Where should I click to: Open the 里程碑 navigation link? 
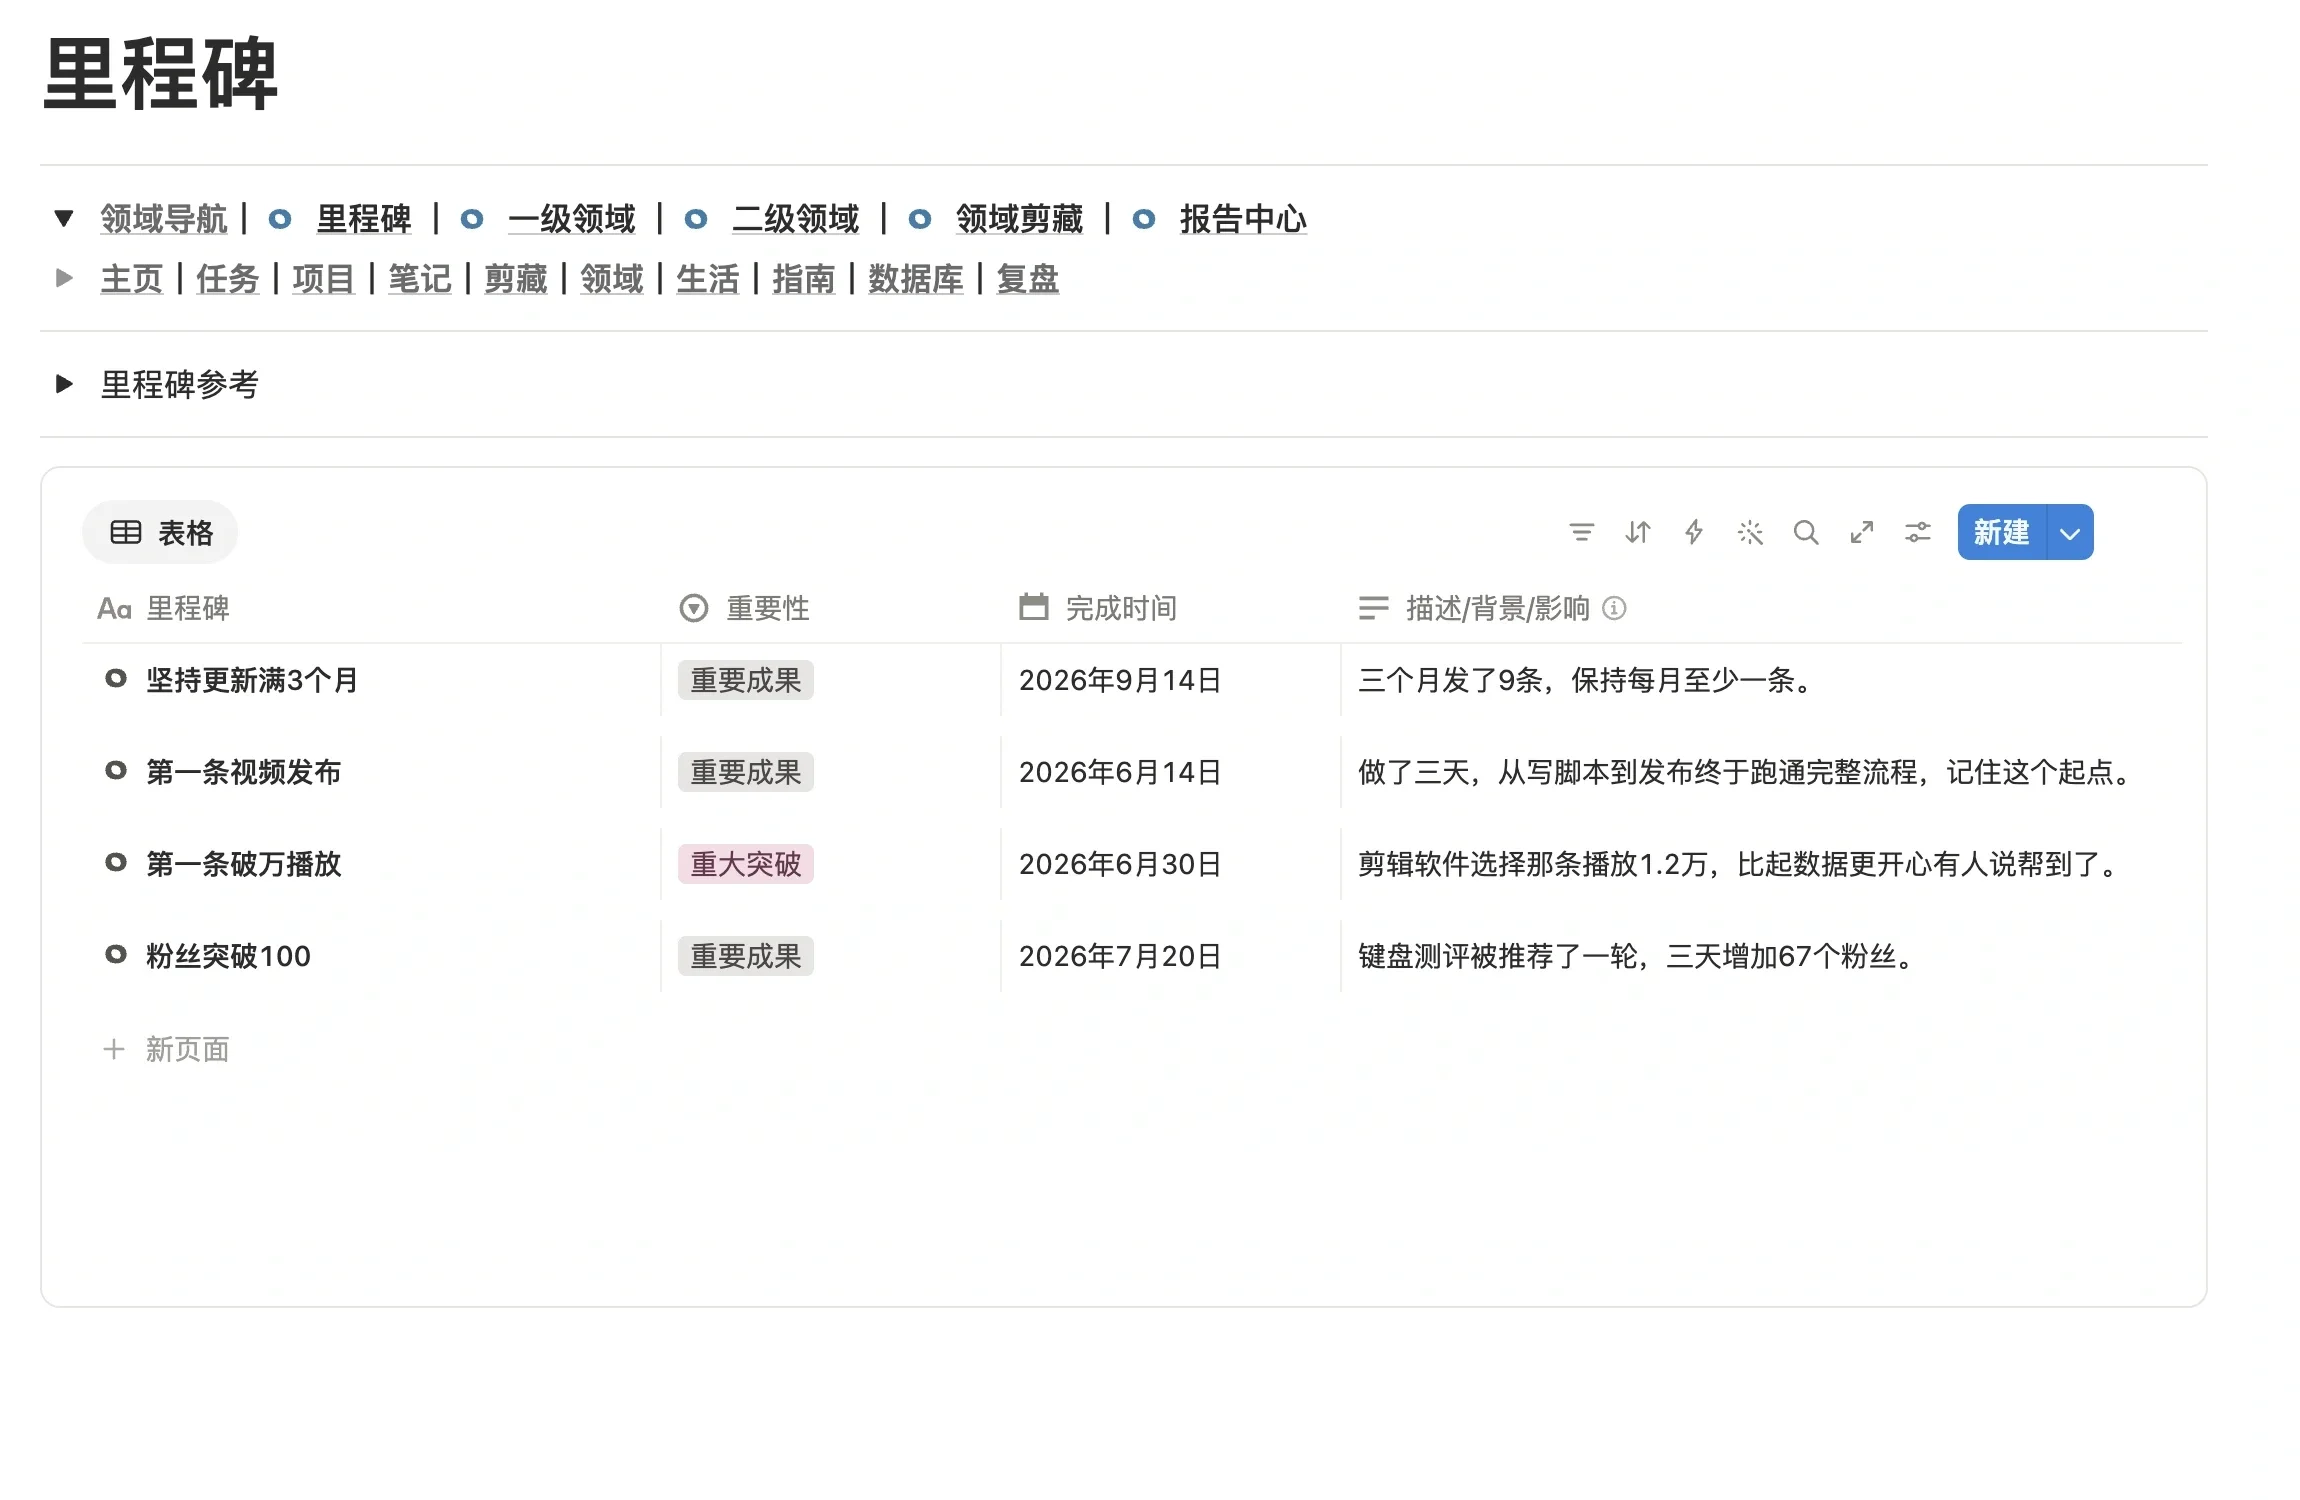point(363,219)
